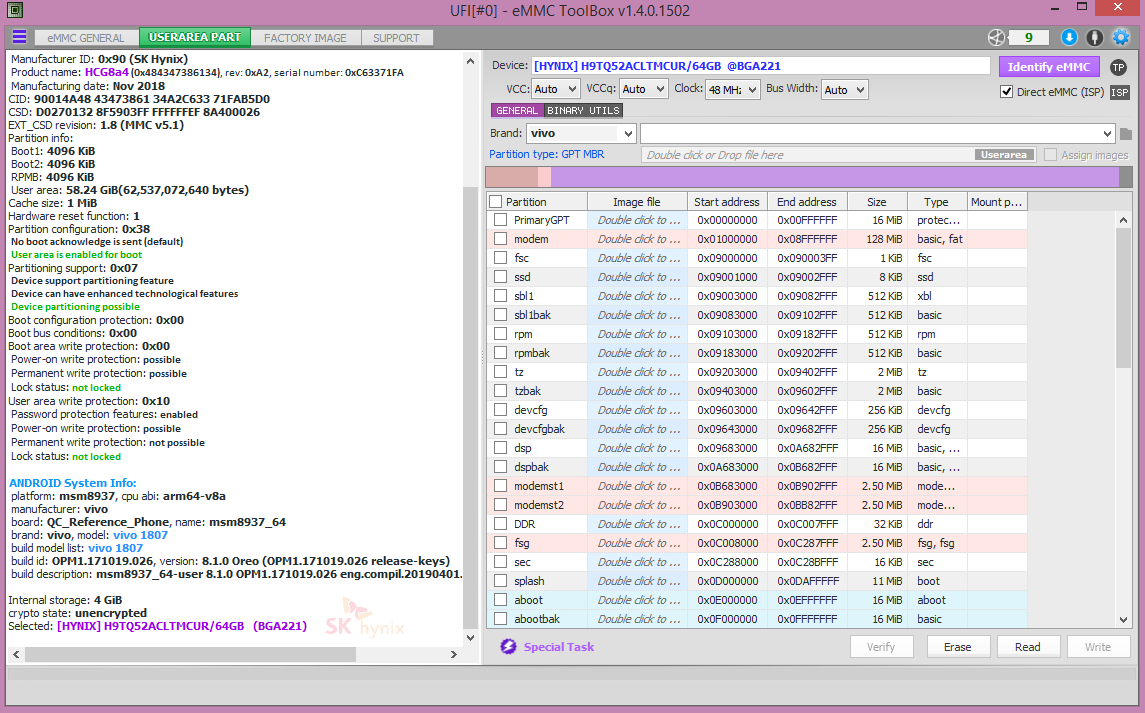Image resolution: width=1145 pixels, height=713 pixels.
Task: Click the Special Task link
Action: point(559,647)
